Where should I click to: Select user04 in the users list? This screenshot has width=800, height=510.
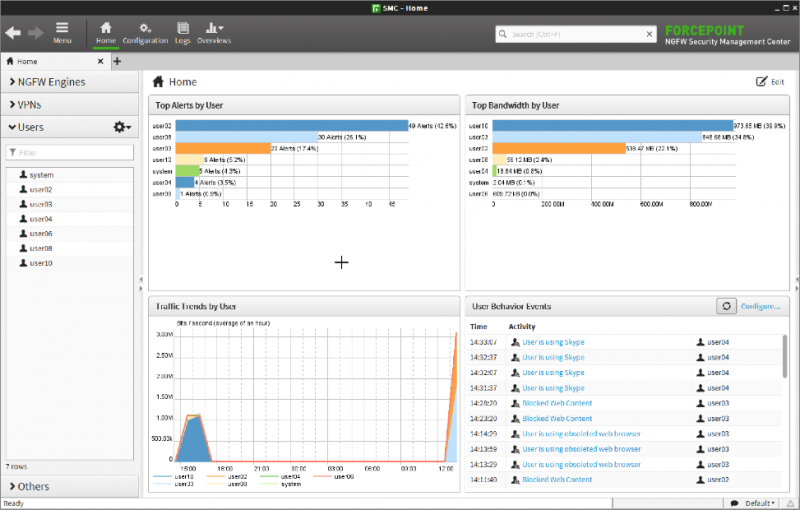point(70,219)
